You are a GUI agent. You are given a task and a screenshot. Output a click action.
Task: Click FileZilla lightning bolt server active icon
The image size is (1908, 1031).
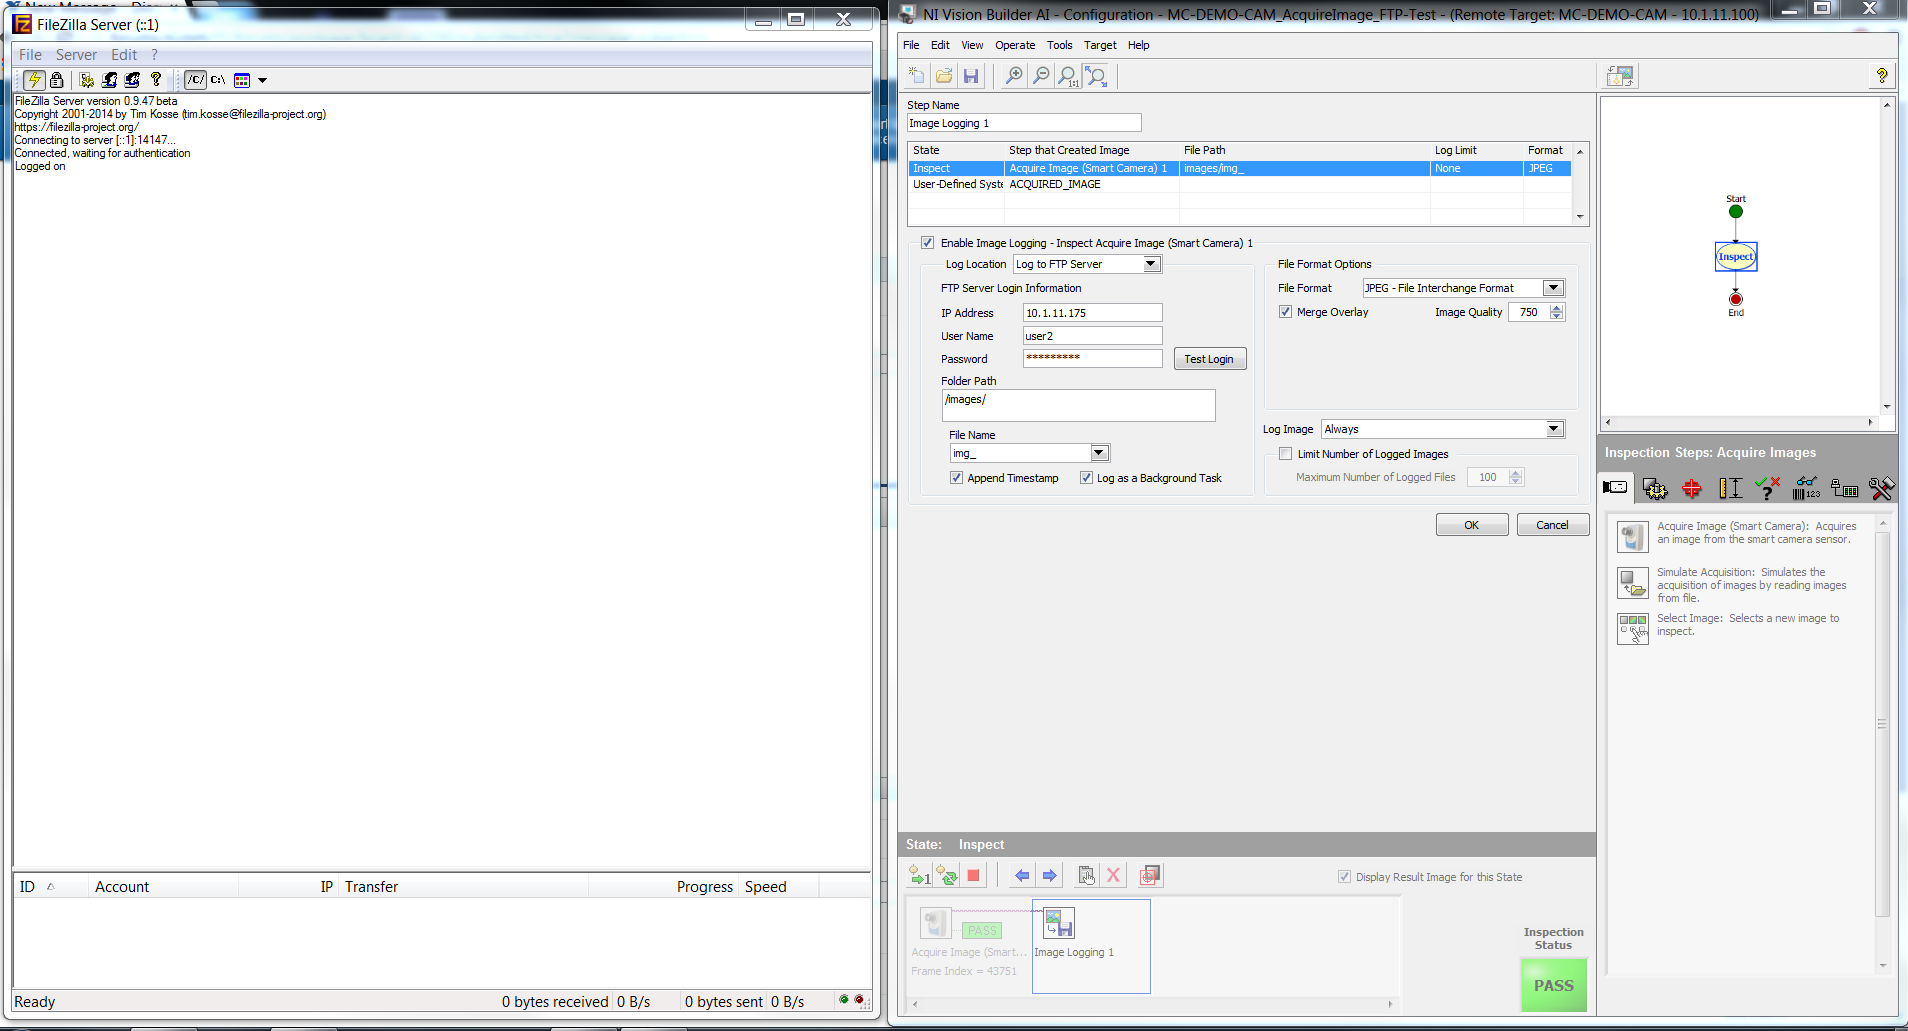(34, 80)
